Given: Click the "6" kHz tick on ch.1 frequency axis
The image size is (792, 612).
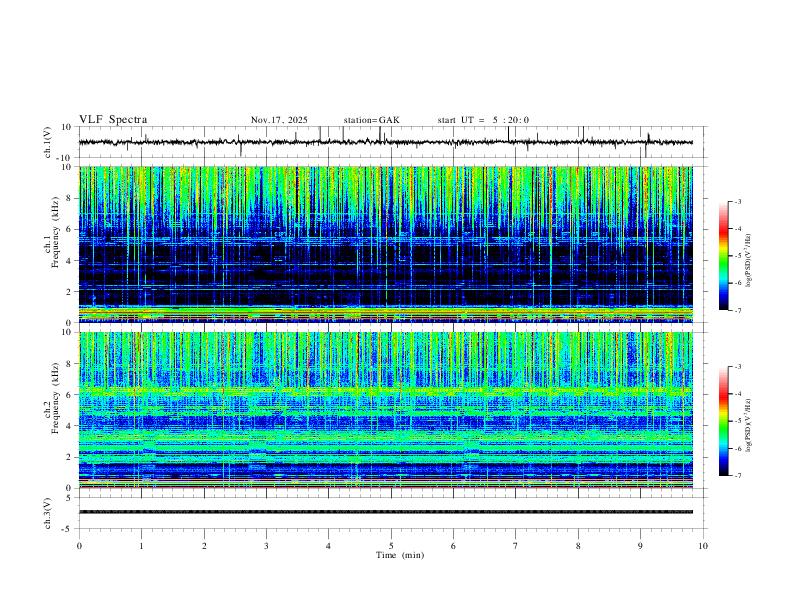Looking at the screenshot, I should (x=69, y=229).
